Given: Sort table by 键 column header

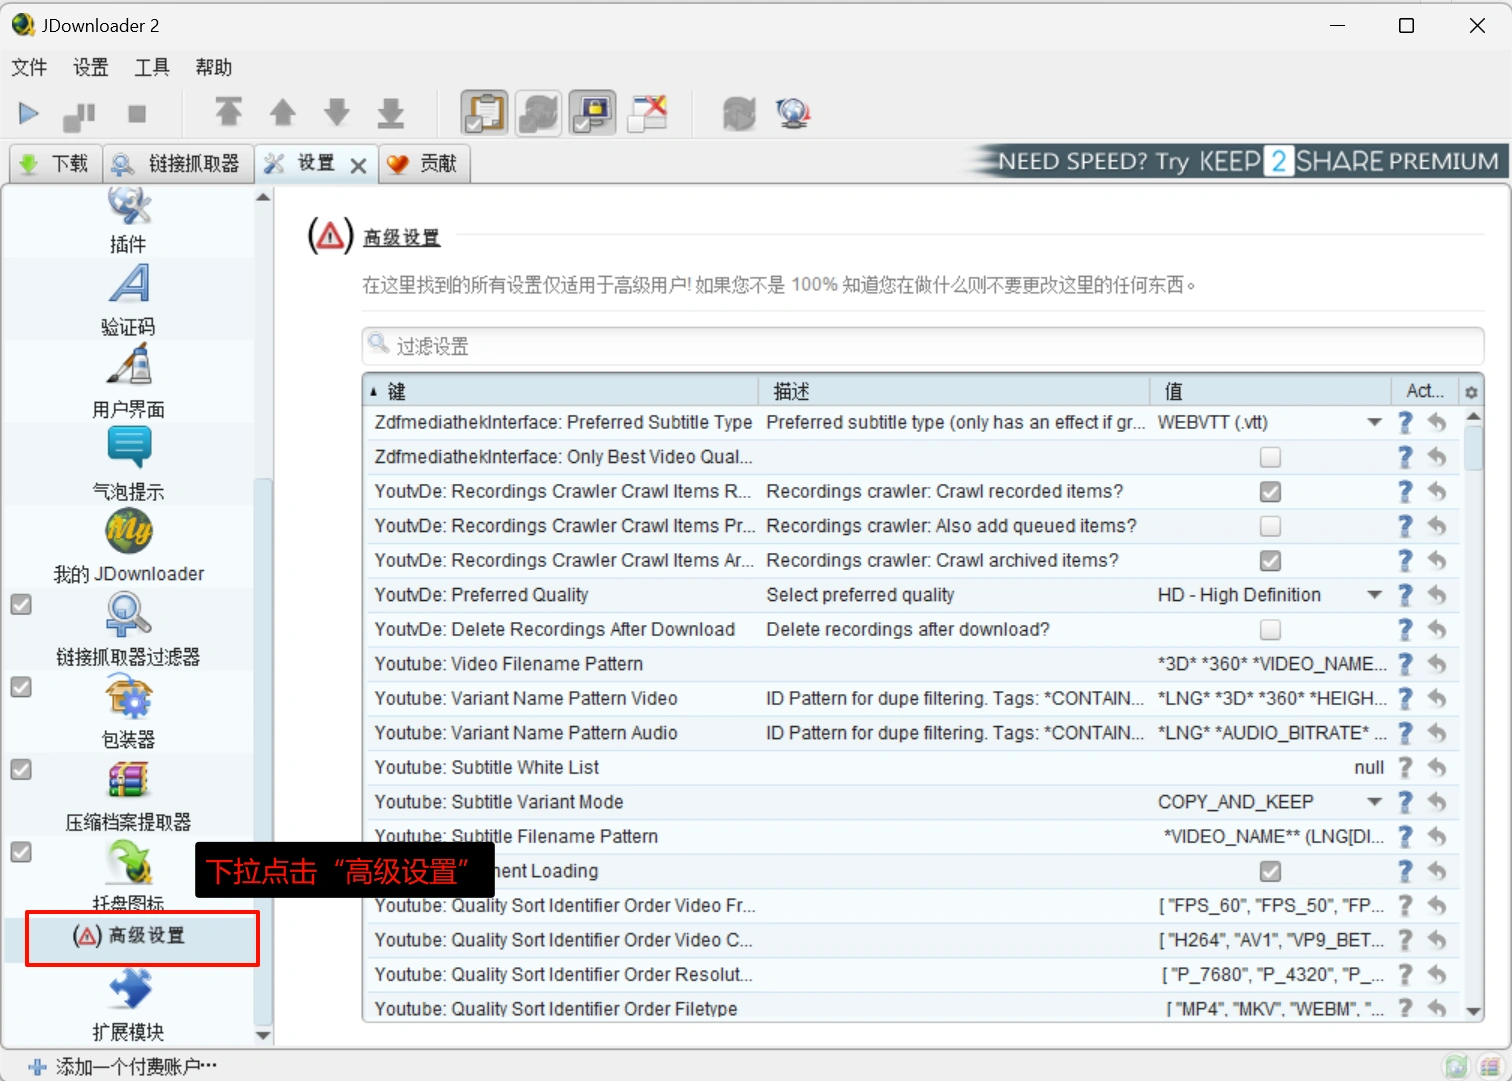Looking at the screenshot, I should 562,391.
